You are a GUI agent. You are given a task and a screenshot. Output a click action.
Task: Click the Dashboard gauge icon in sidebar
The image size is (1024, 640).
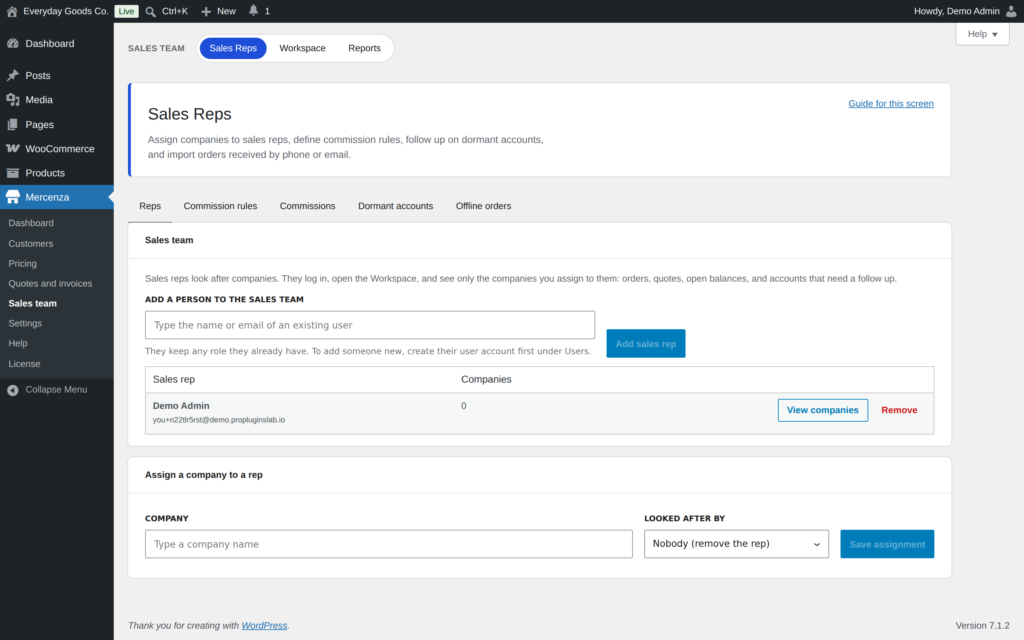click(x=12, y=43)
